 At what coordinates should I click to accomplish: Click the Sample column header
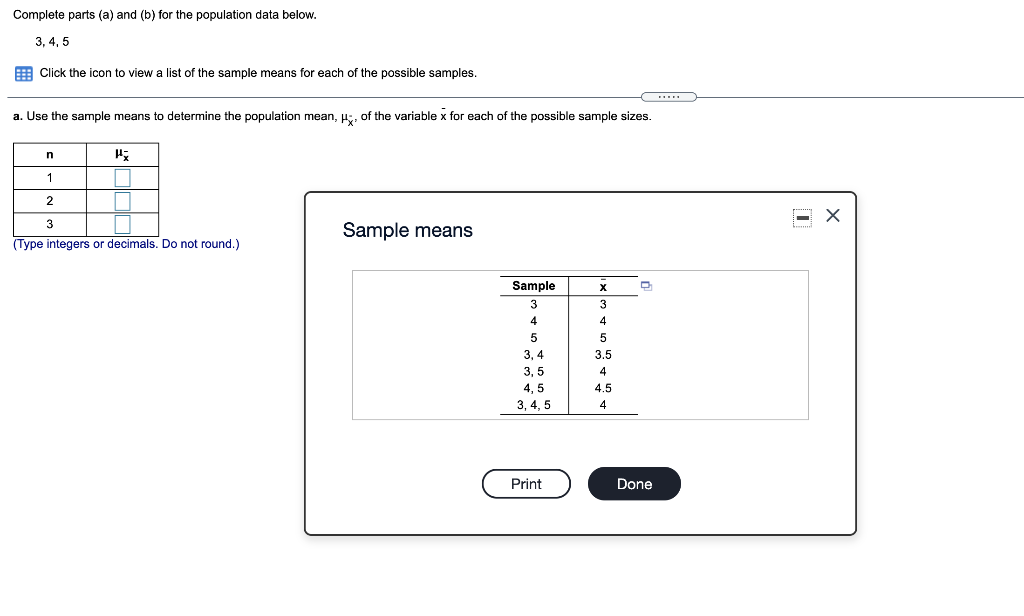coord(533,286)
